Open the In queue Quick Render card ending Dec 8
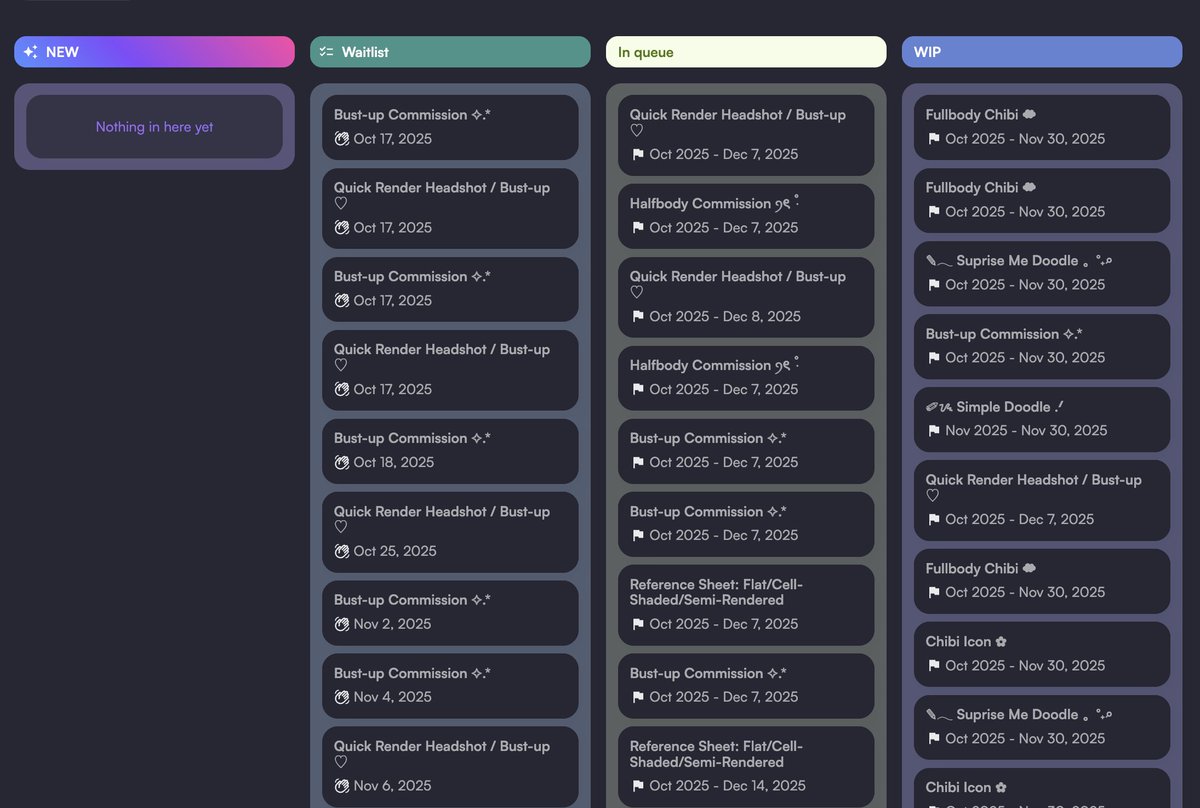1200x808 pixels. click(x=746, y=297)
